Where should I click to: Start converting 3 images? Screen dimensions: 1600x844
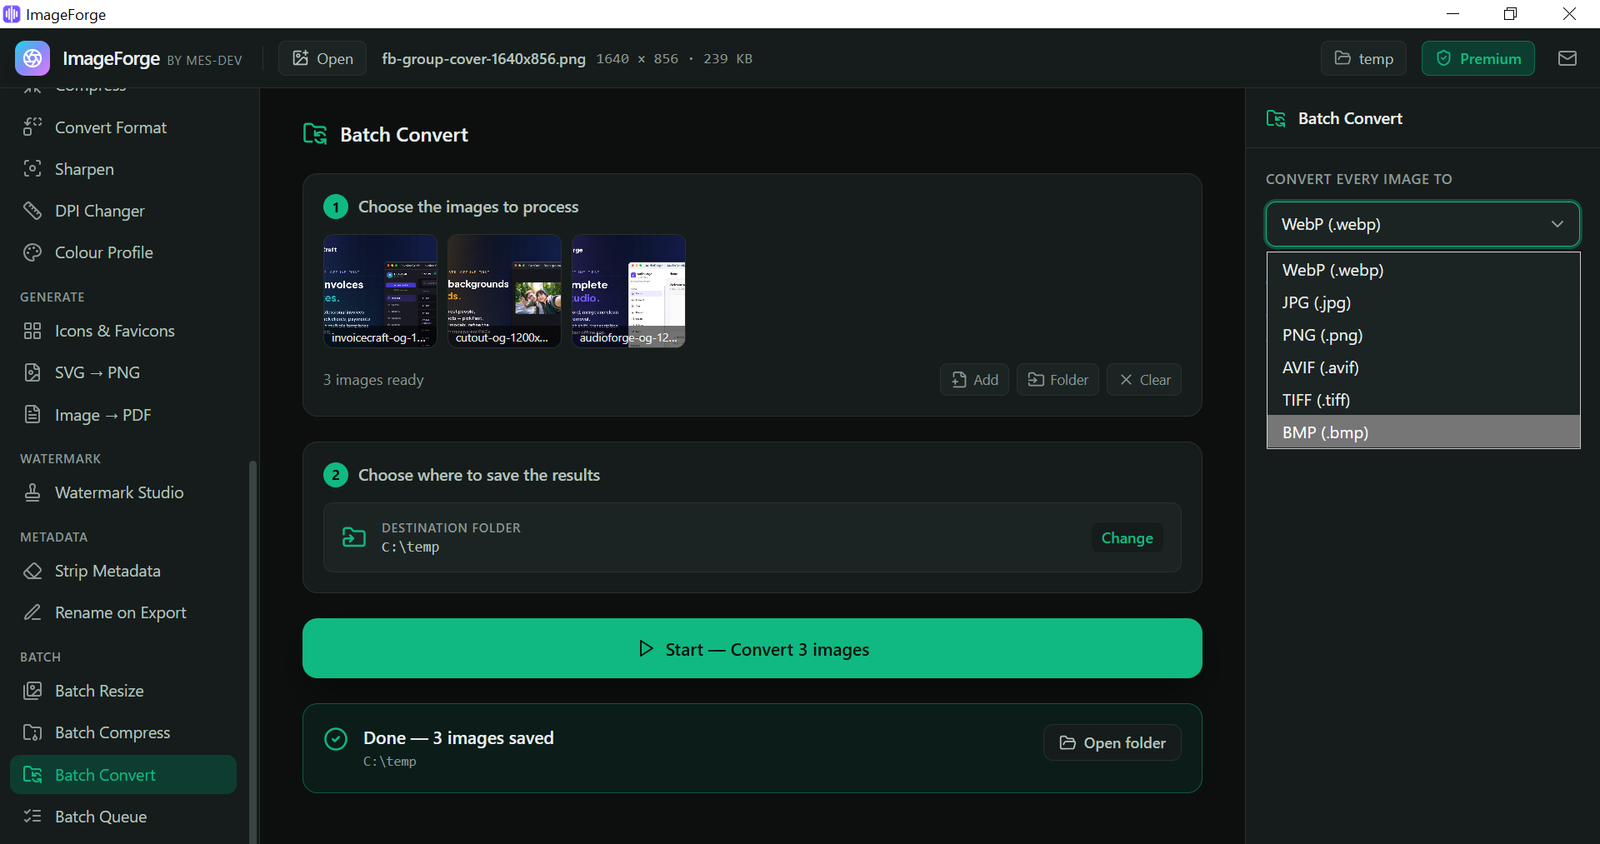coord(752,648)
